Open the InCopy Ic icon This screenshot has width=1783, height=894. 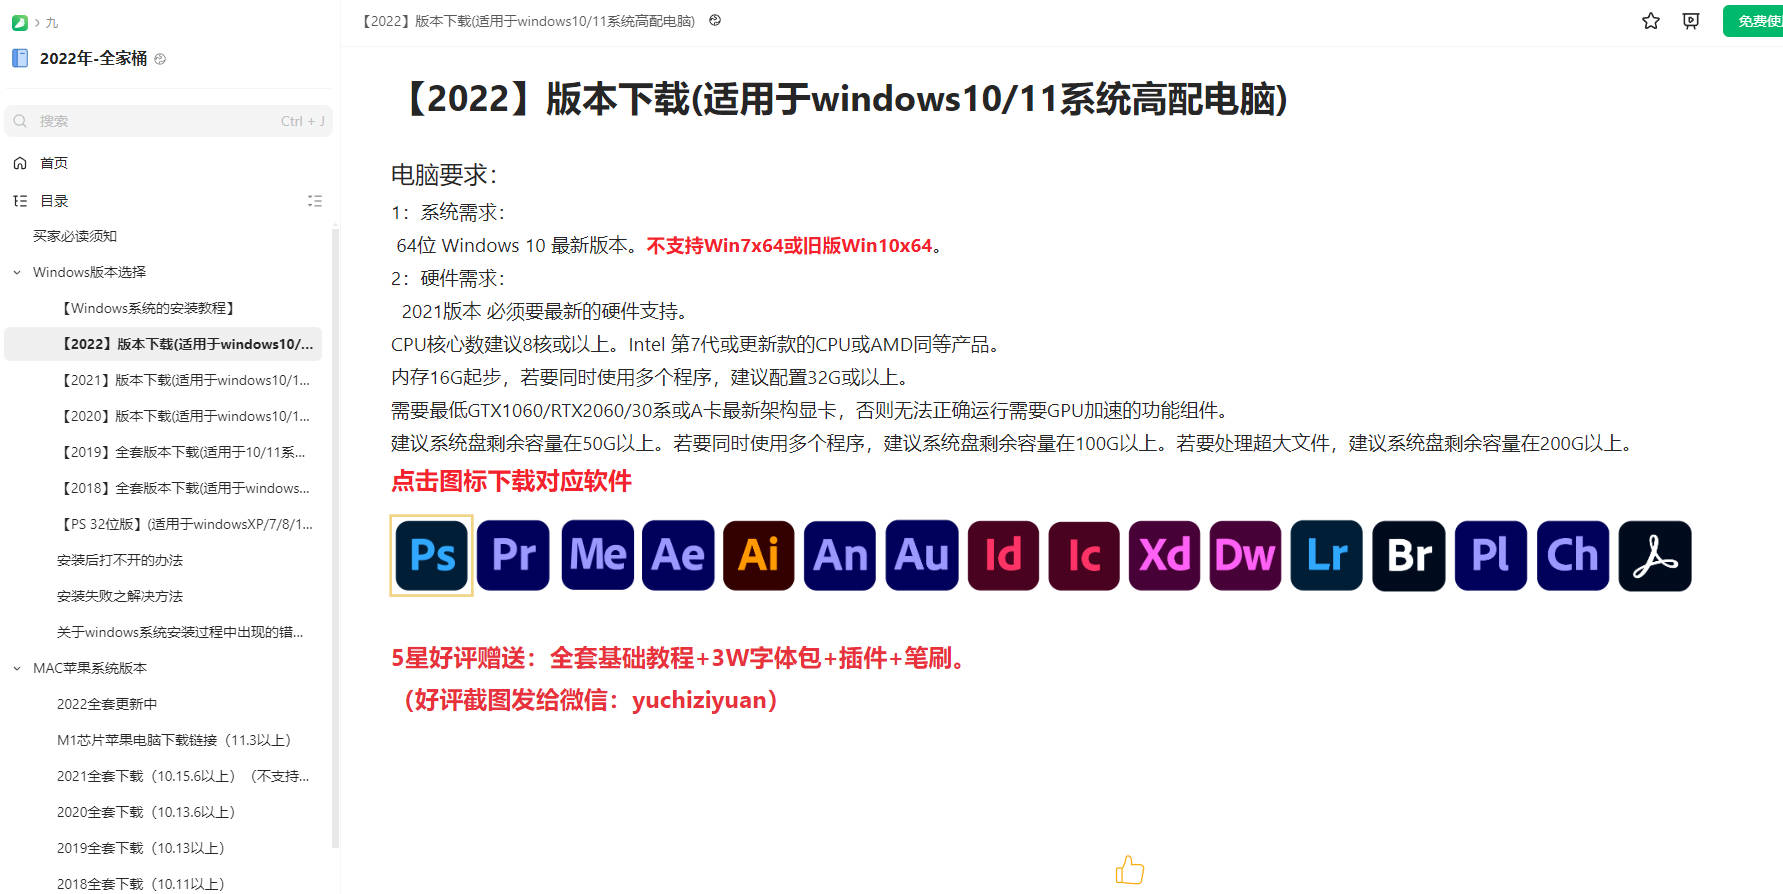click(x=1084, y=556)
